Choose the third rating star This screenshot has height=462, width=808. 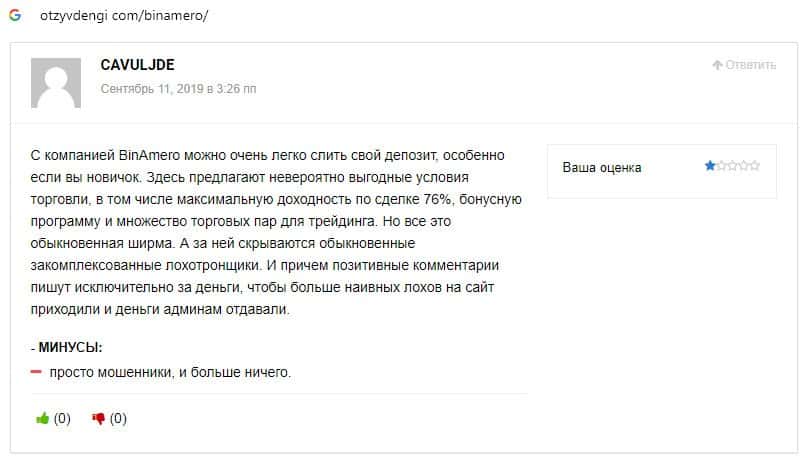point(732,166)
